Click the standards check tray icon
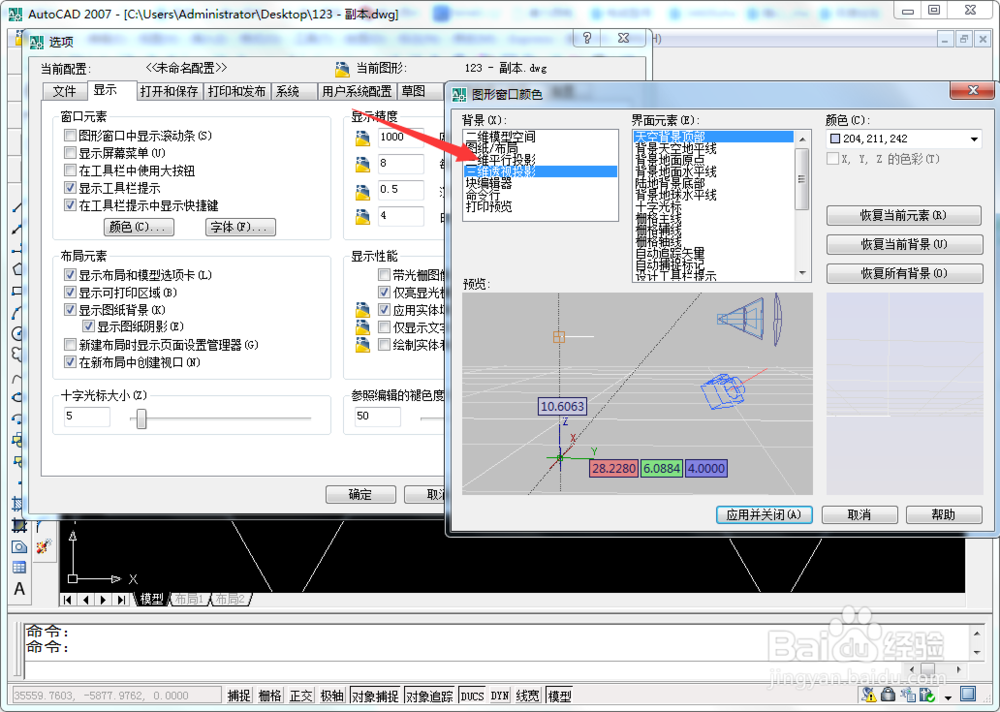The height and width of the screenshot is (712, 1000). (x=927, y=694)
